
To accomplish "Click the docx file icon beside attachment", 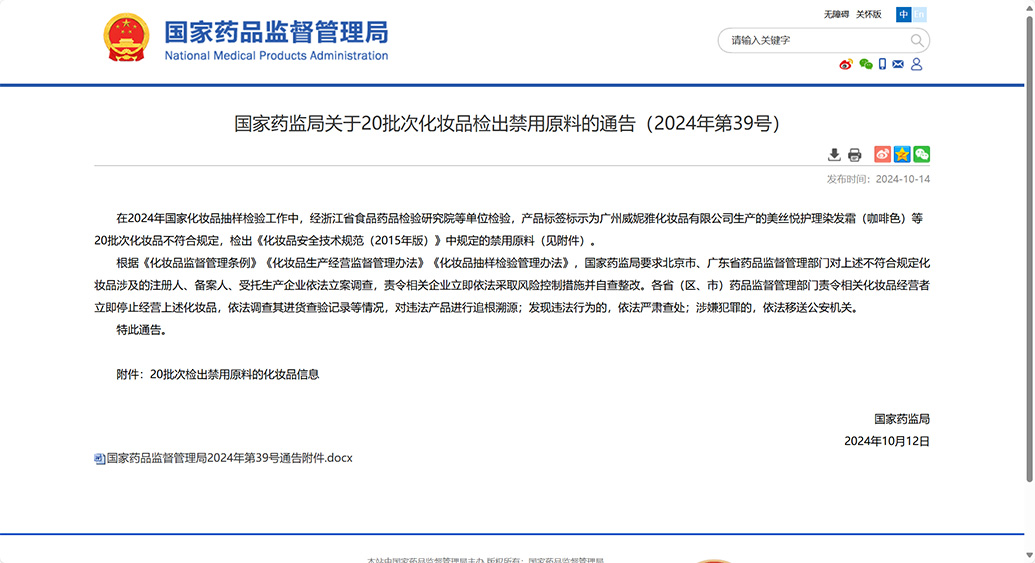I will pos(100,459).
